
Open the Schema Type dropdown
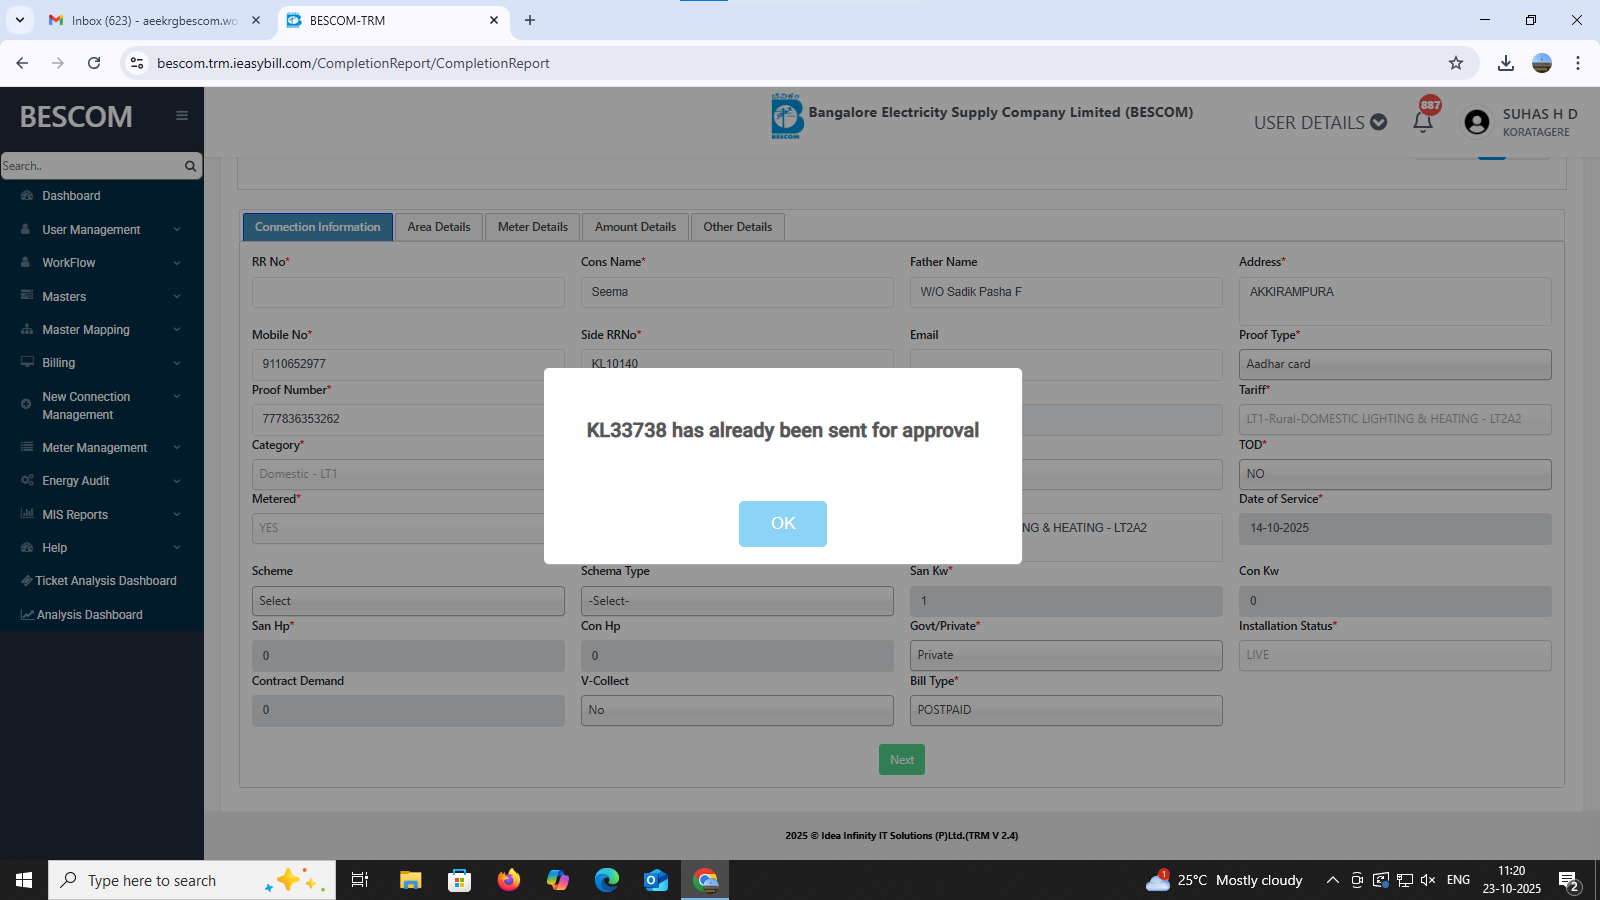click(737, 601)
